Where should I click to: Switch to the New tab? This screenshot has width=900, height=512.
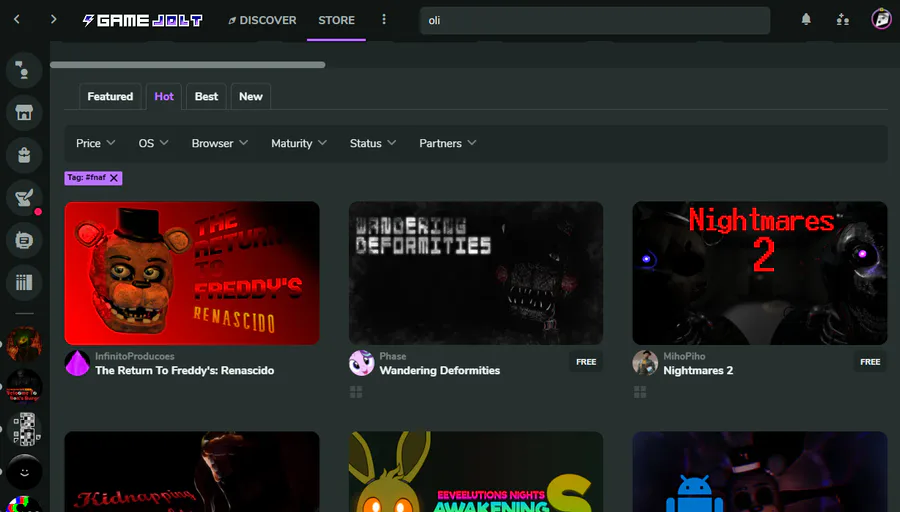coord(251,96)
